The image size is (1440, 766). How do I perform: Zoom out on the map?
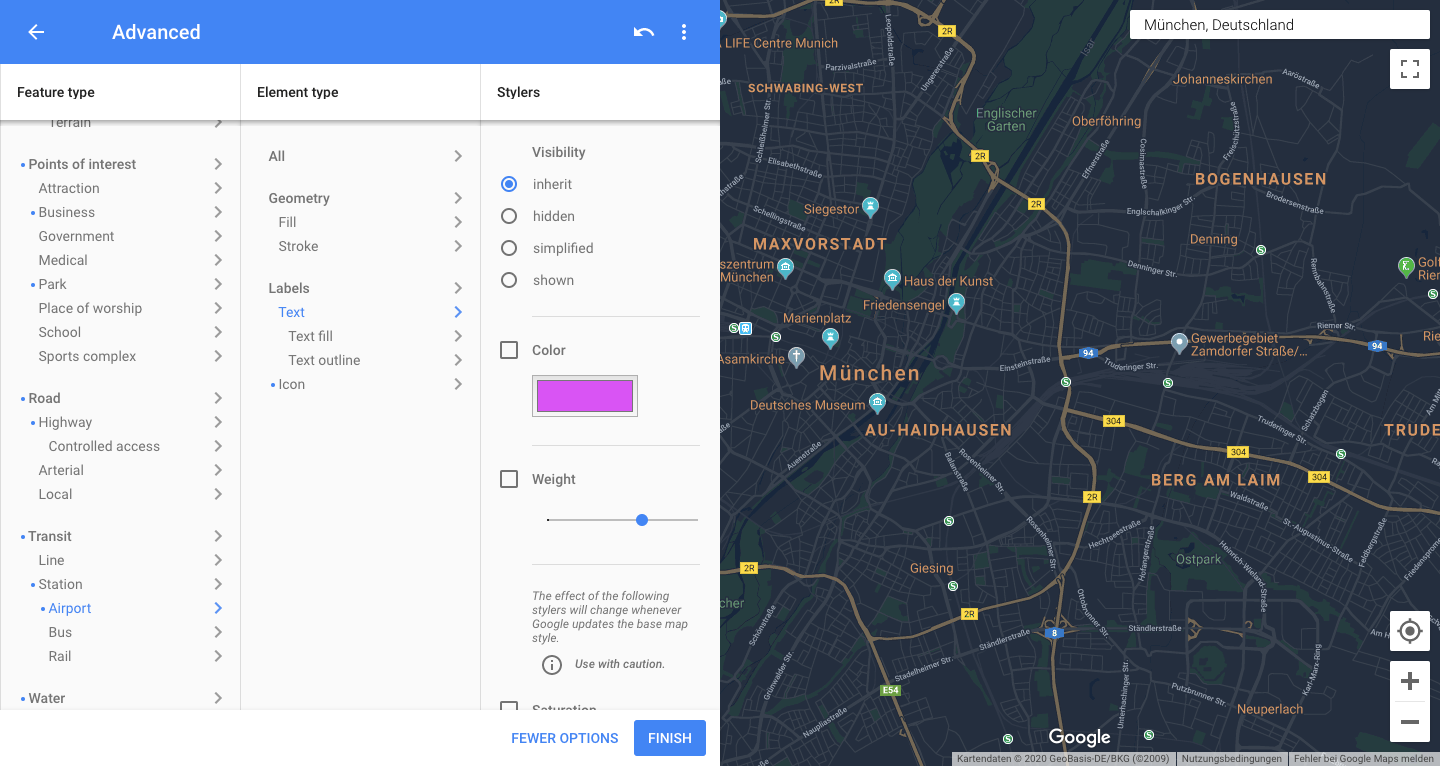coord(1410,722)
